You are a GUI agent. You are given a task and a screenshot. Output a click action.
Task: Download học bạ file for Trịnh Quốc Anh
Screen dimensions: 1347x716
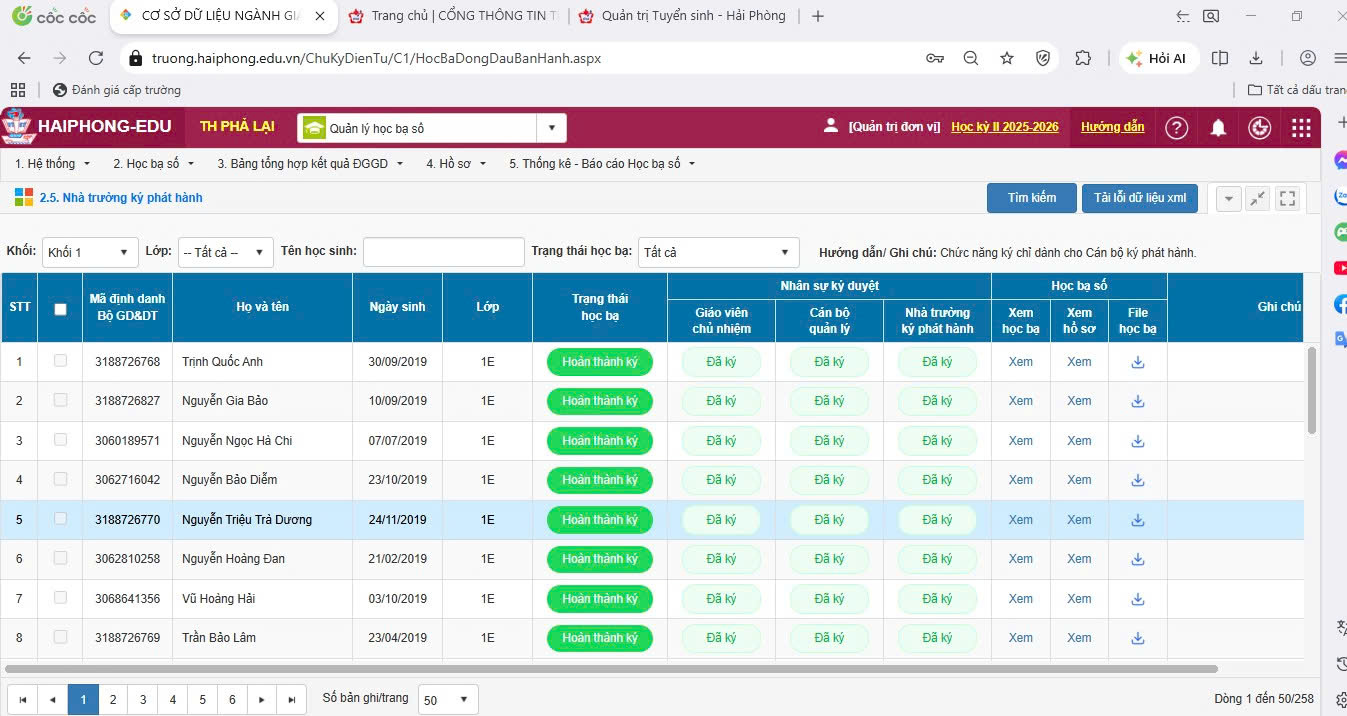(1137, 362)
